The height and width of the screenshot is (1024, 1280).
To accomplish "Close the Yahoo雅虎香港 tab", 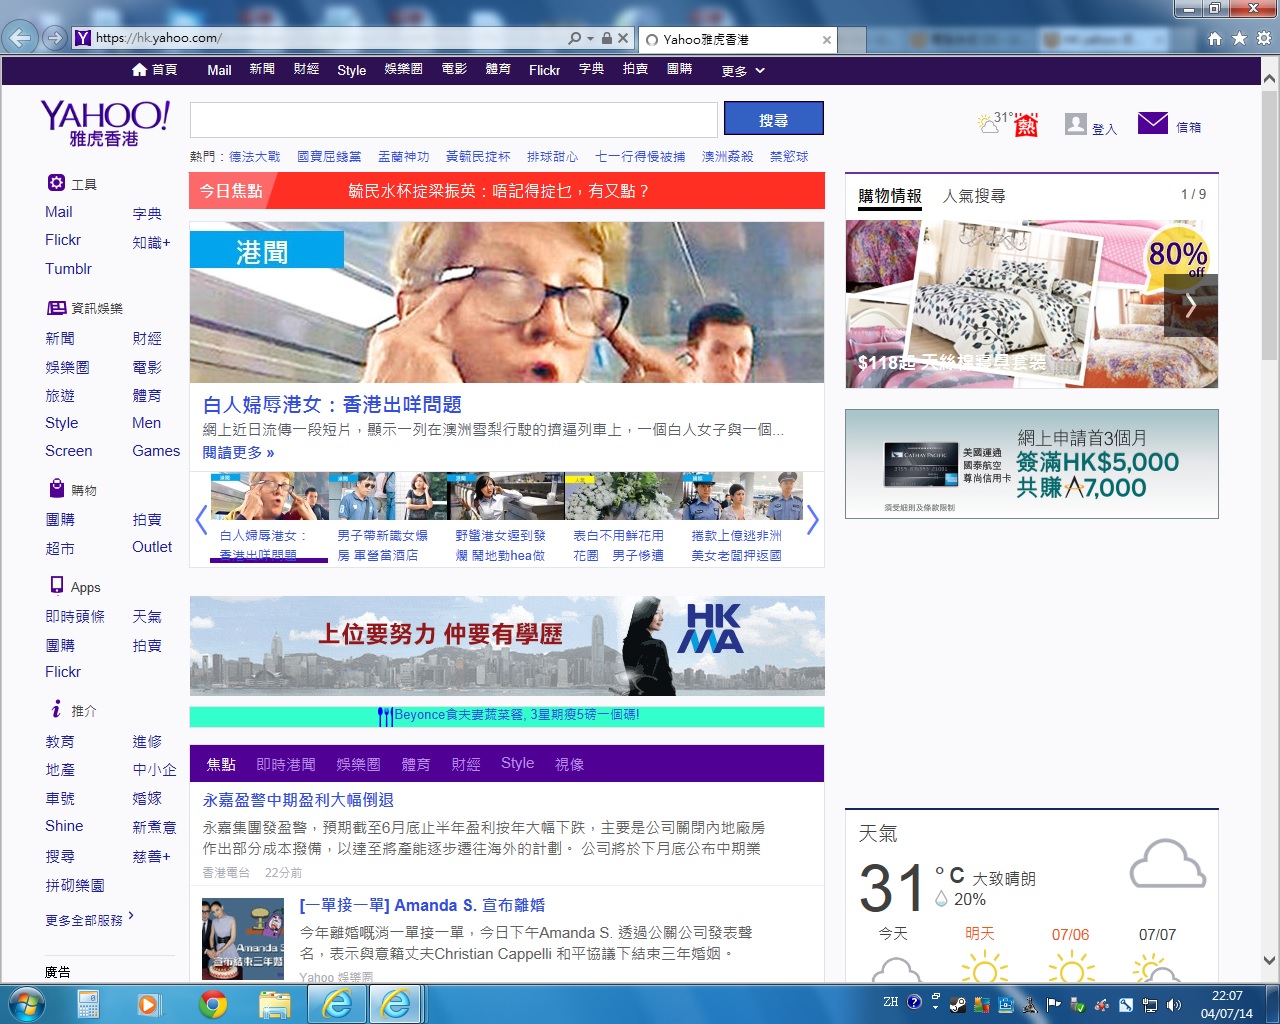I will 827,40.
